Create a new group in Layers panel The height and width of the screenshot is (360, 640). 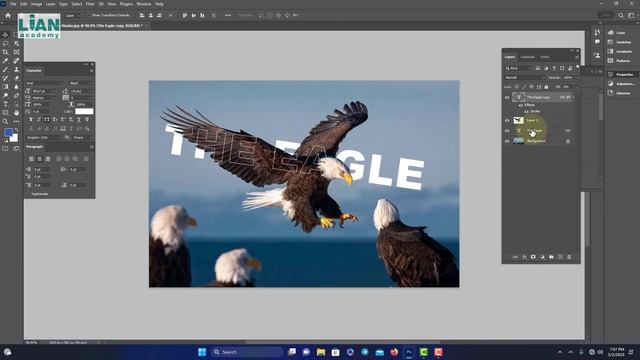[551, 257]
